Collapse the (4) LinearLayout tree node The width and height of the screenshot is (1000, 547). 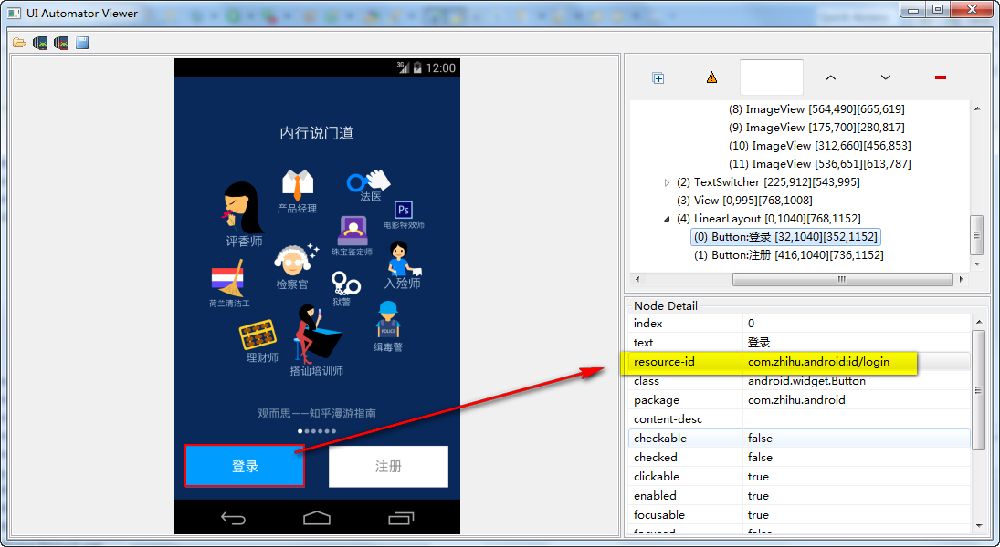click(668, 218)
